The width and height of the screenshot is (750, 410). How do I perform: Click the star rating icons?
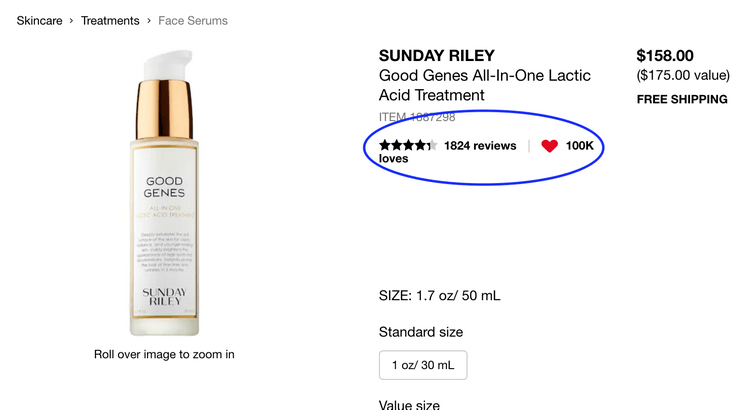(408, 146)
